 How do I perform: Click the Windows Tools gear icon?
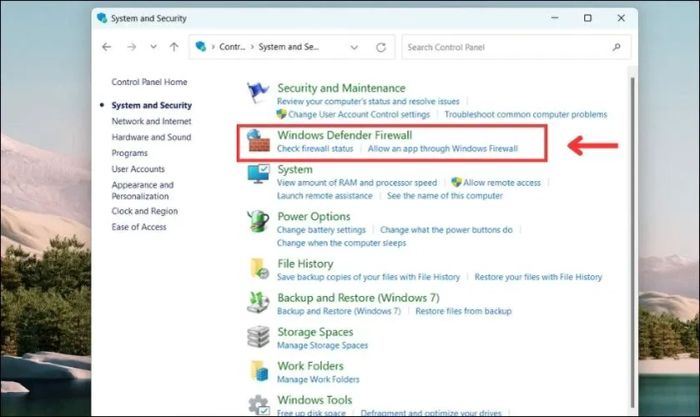click(x=259, y=404)
